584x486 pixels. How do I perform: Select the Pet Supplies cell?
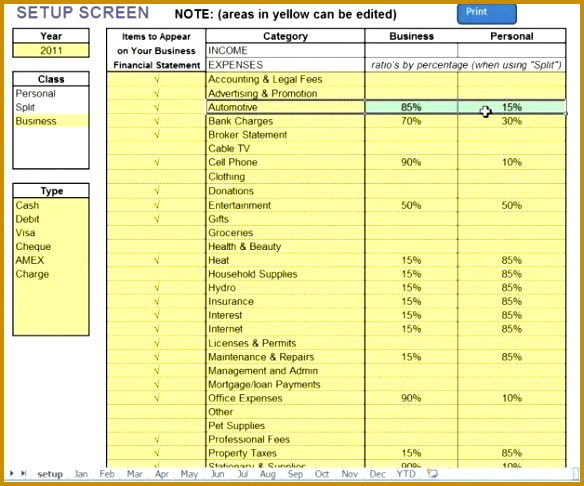tap(285, 426)
